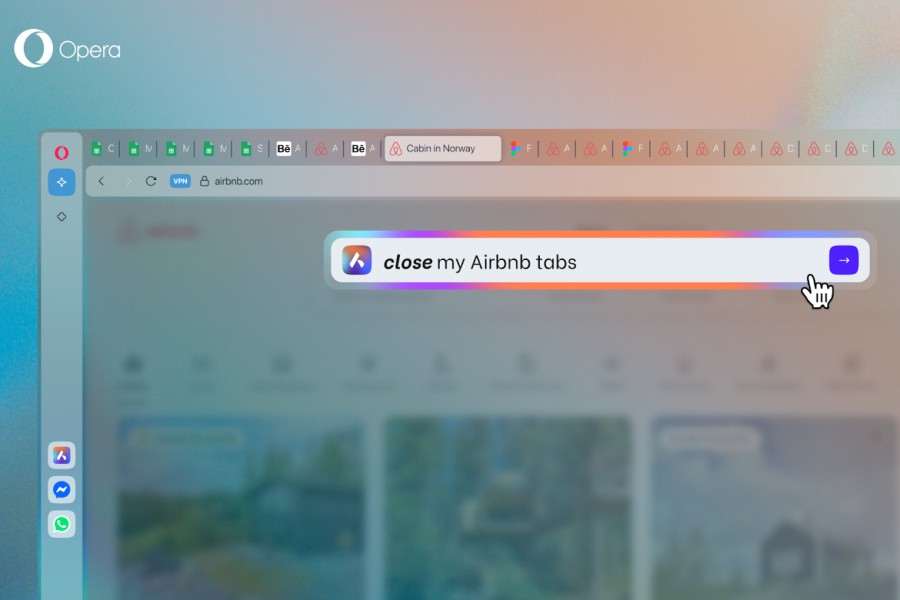
Task: Go forward with the forward arrow
Action: [x=127, y=181]
